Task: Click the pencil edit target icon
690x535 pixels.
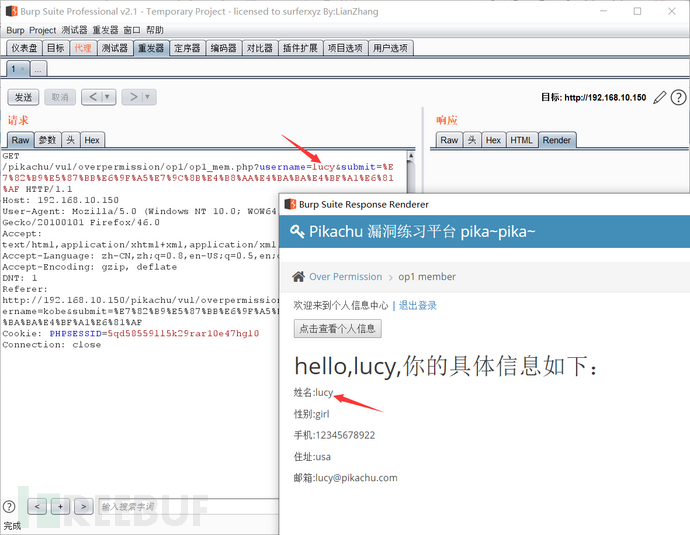Action: [x=659, y=97]
